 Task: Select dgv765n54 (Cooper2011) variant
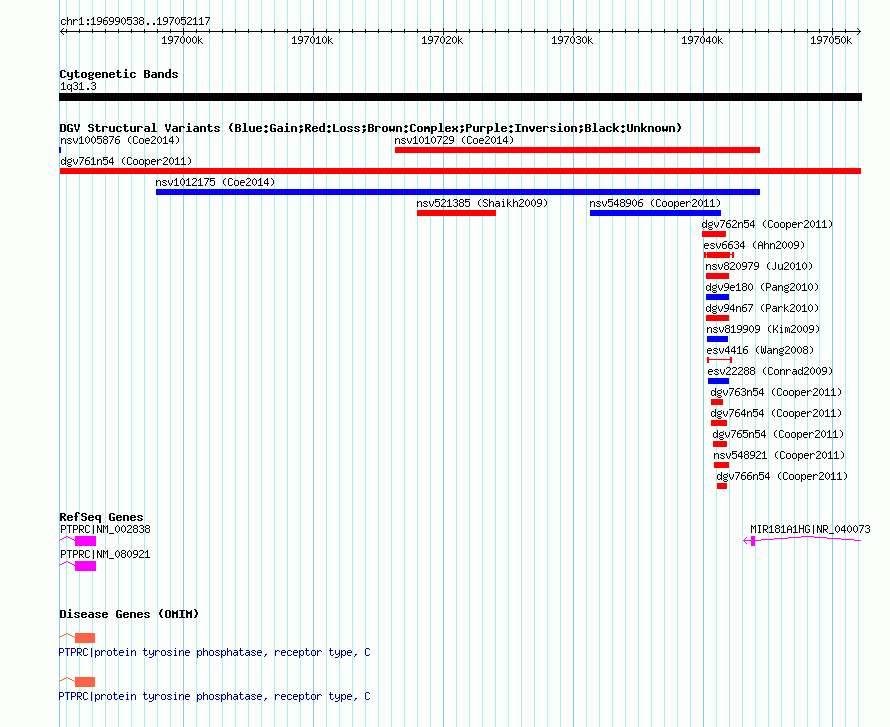coord(720,444)
